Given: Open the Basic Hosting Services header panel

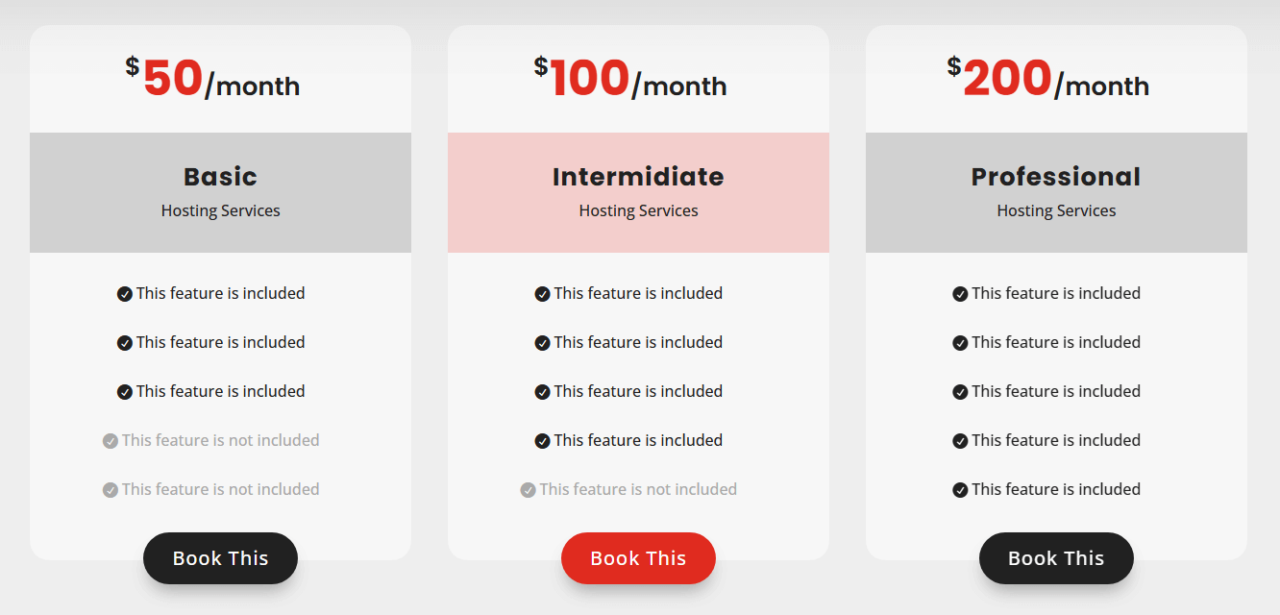Looking at the screenshot, I should point(220,192).
